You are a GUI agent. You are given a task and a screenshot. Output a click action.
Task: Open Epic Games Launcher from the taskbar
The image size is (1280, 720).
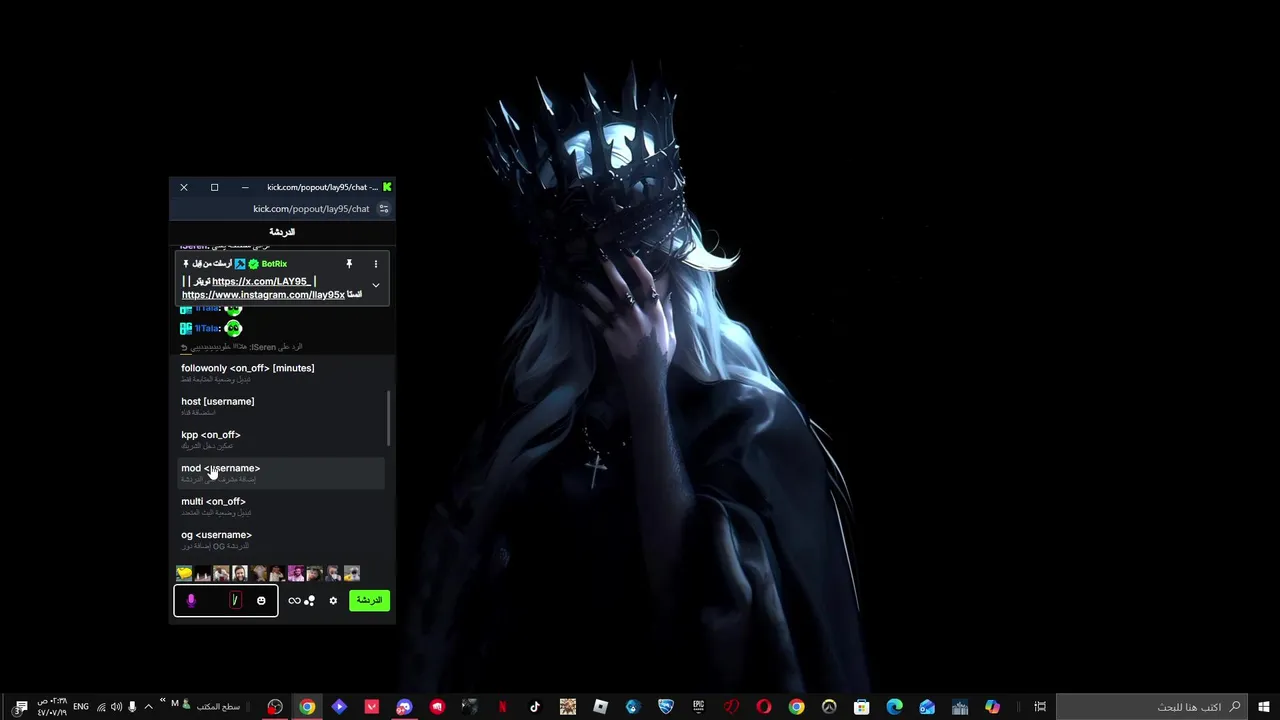tap(698, 707)
